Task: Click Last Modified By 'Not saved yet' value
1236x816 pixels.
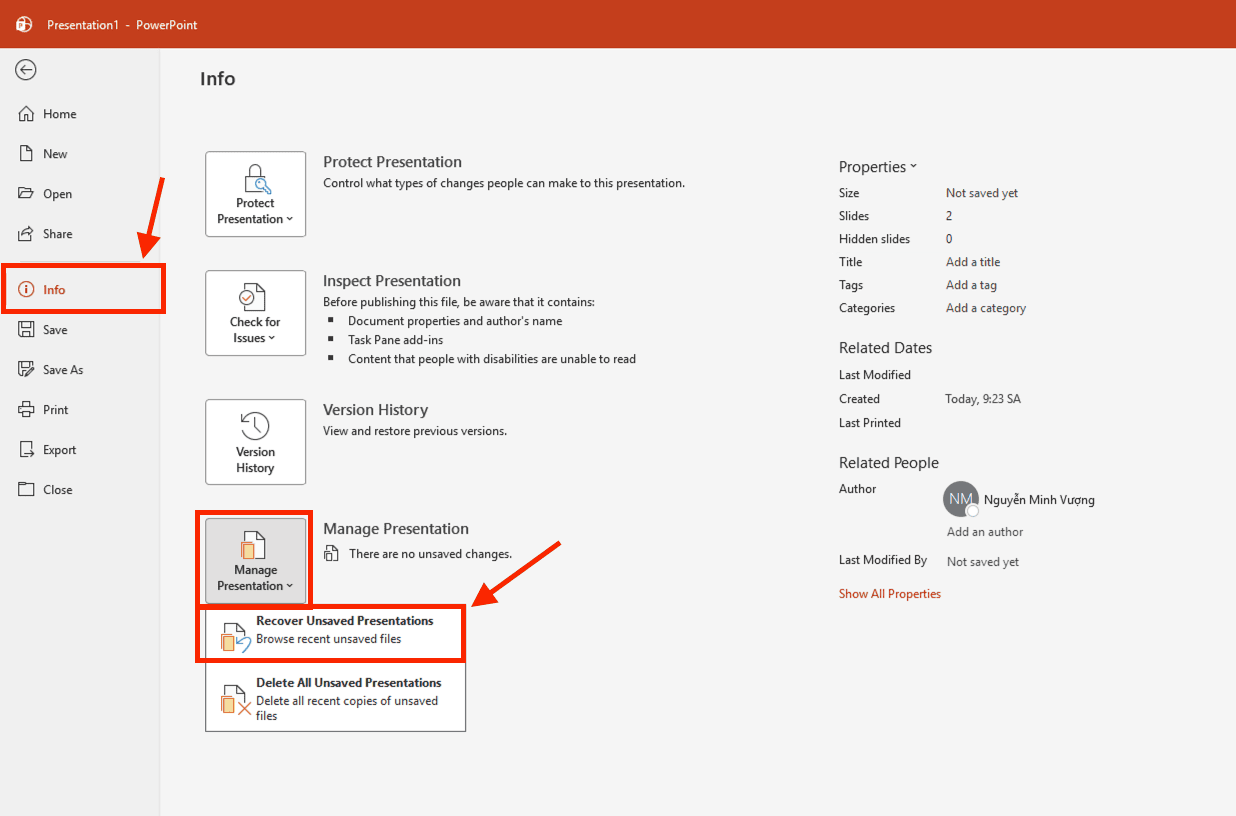Action: click(983, 562)
